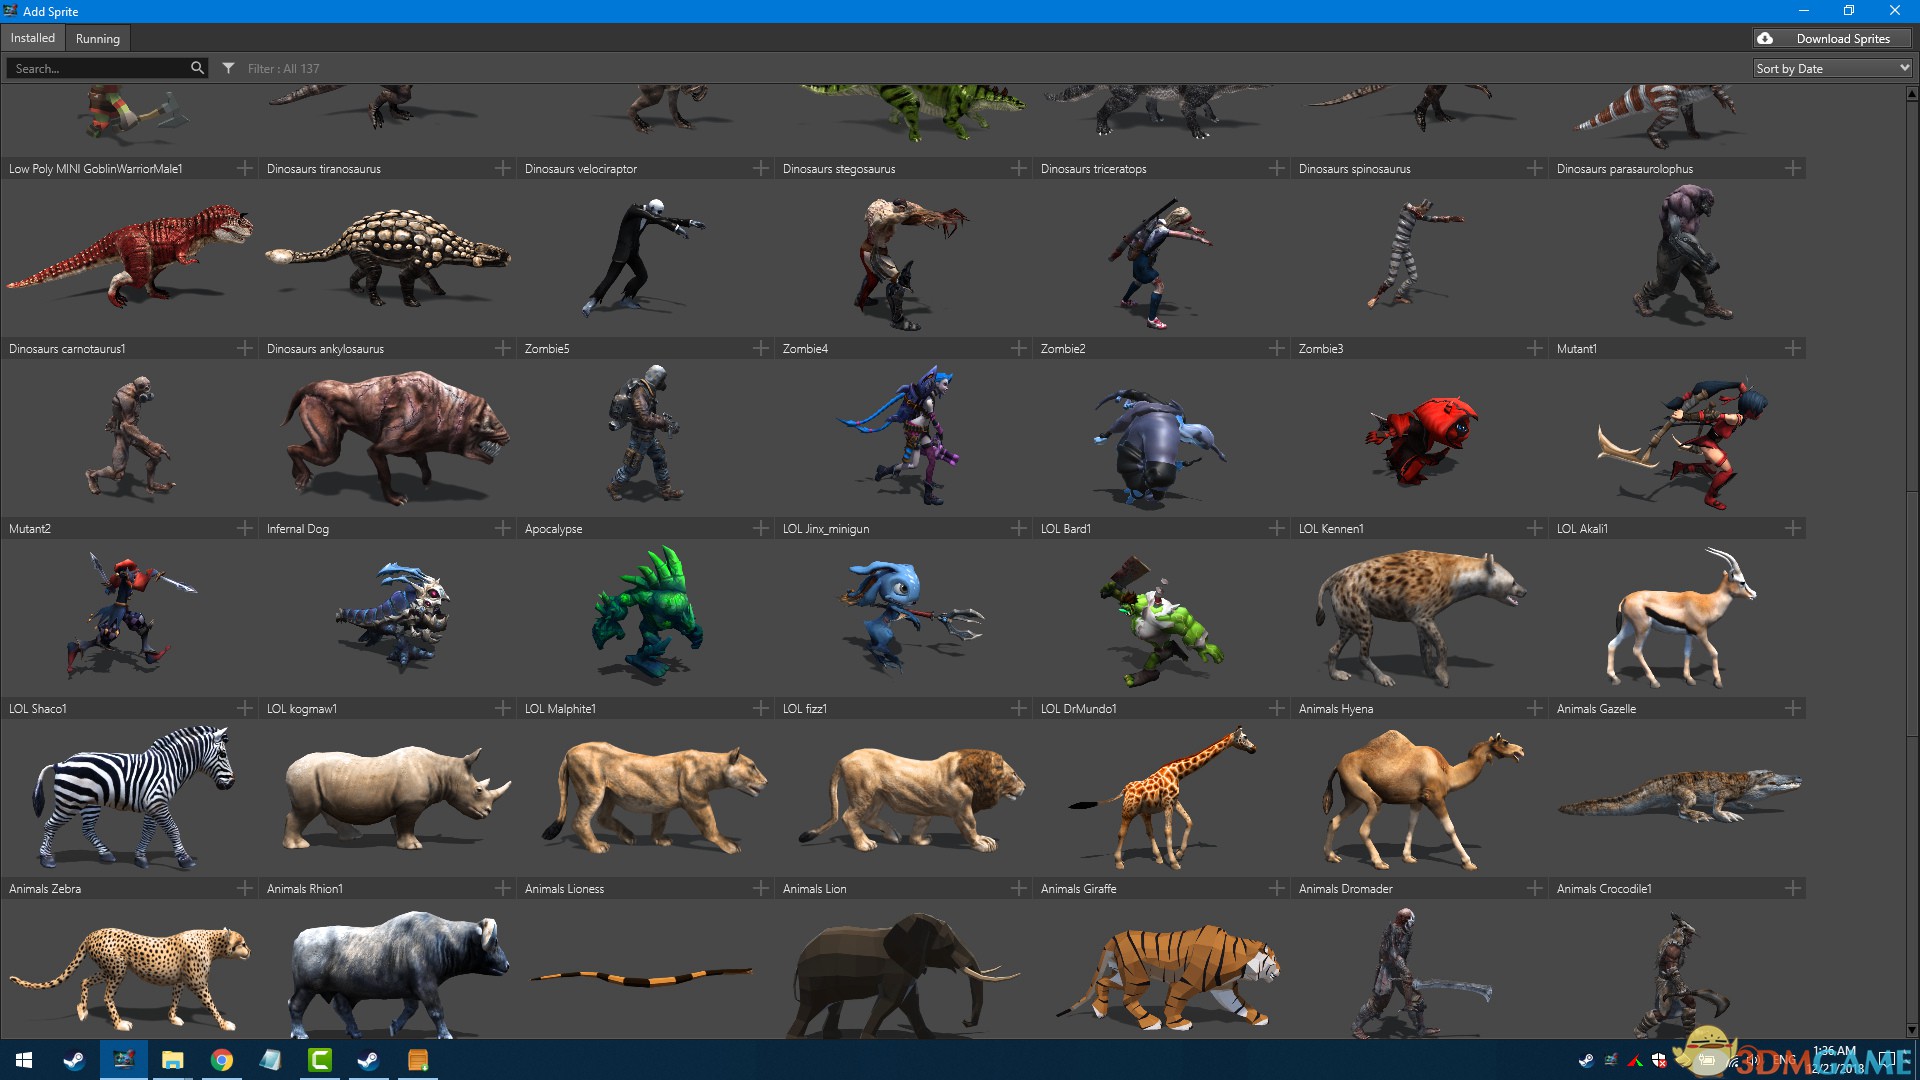Viewport: 1920px width, 1080px height.
Task: Add Dinosaurs ankylosaurus via plus icon
Action: click(x=503, y=348)
